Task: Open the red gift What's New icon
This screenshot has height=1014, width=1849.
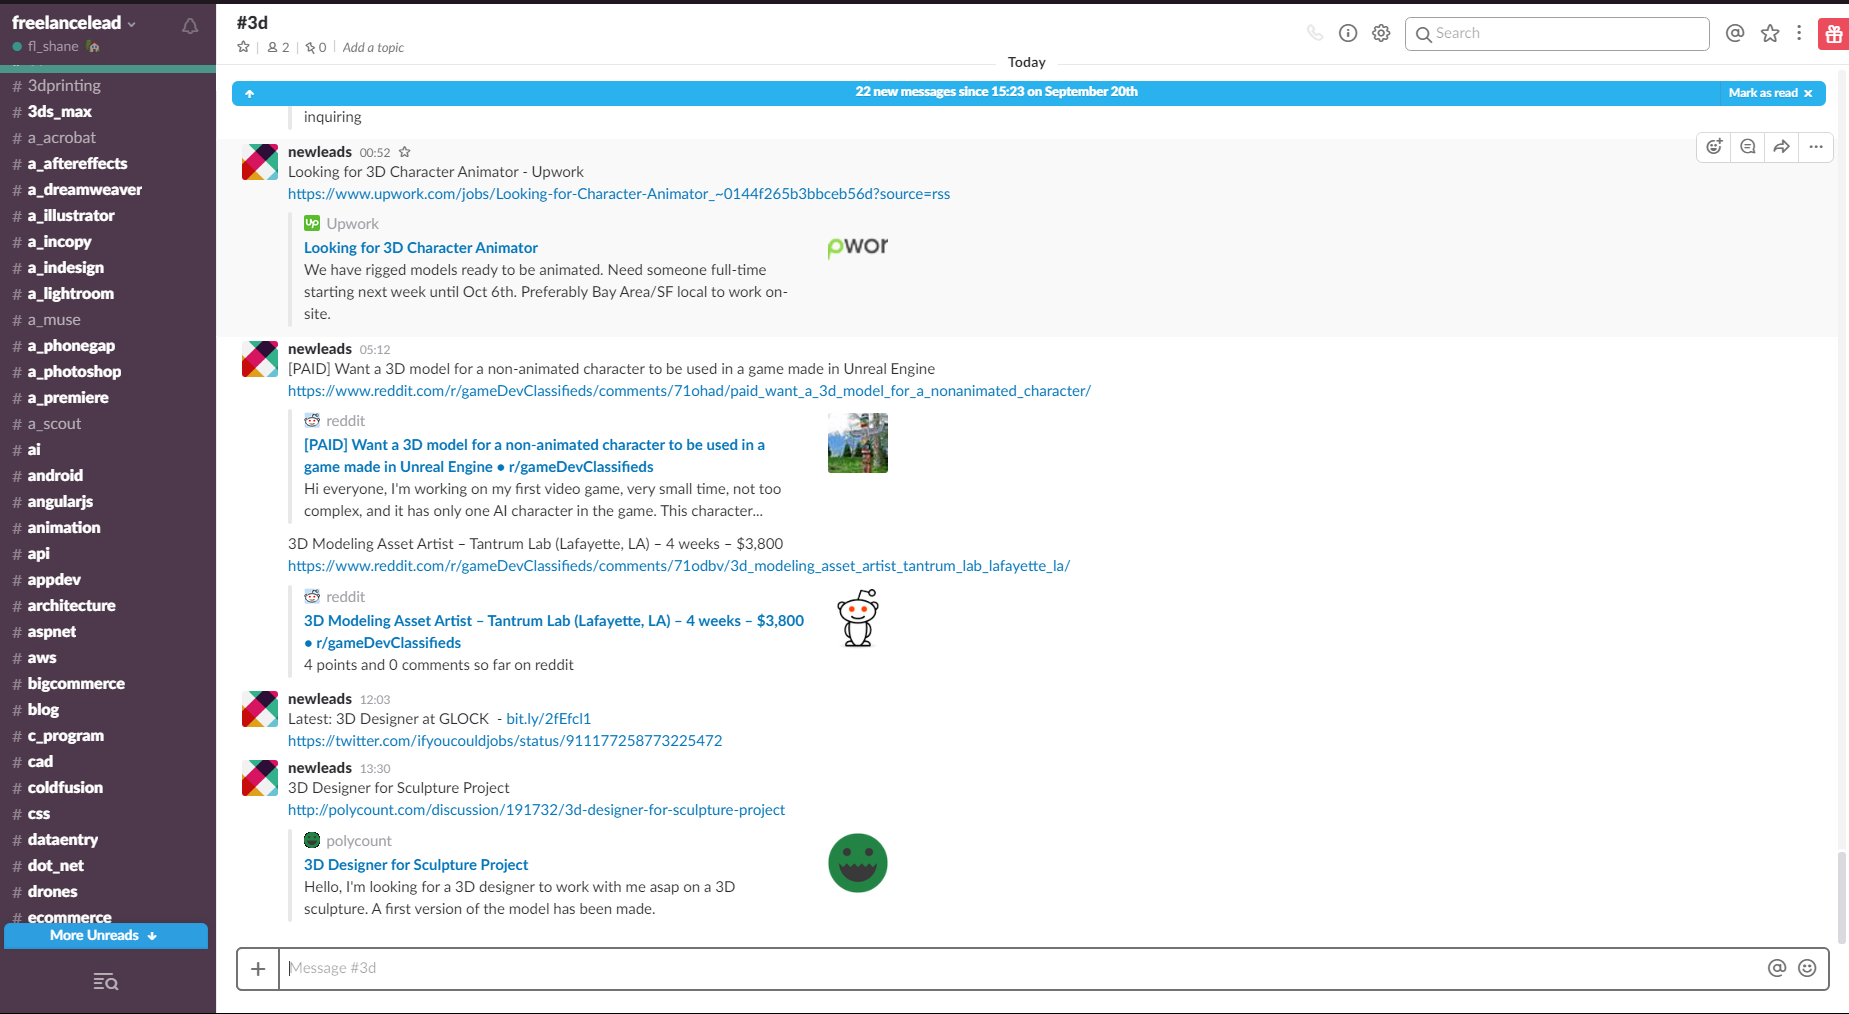Action: coord(1833,34)
